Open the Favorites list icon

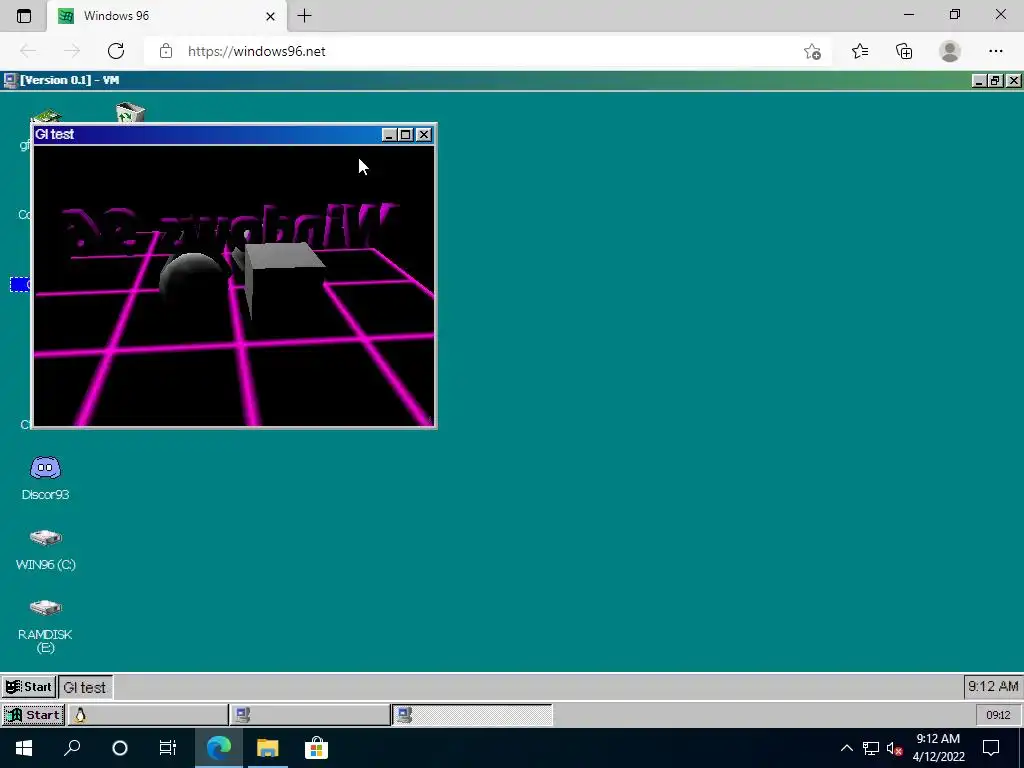[x=859, y=51]
